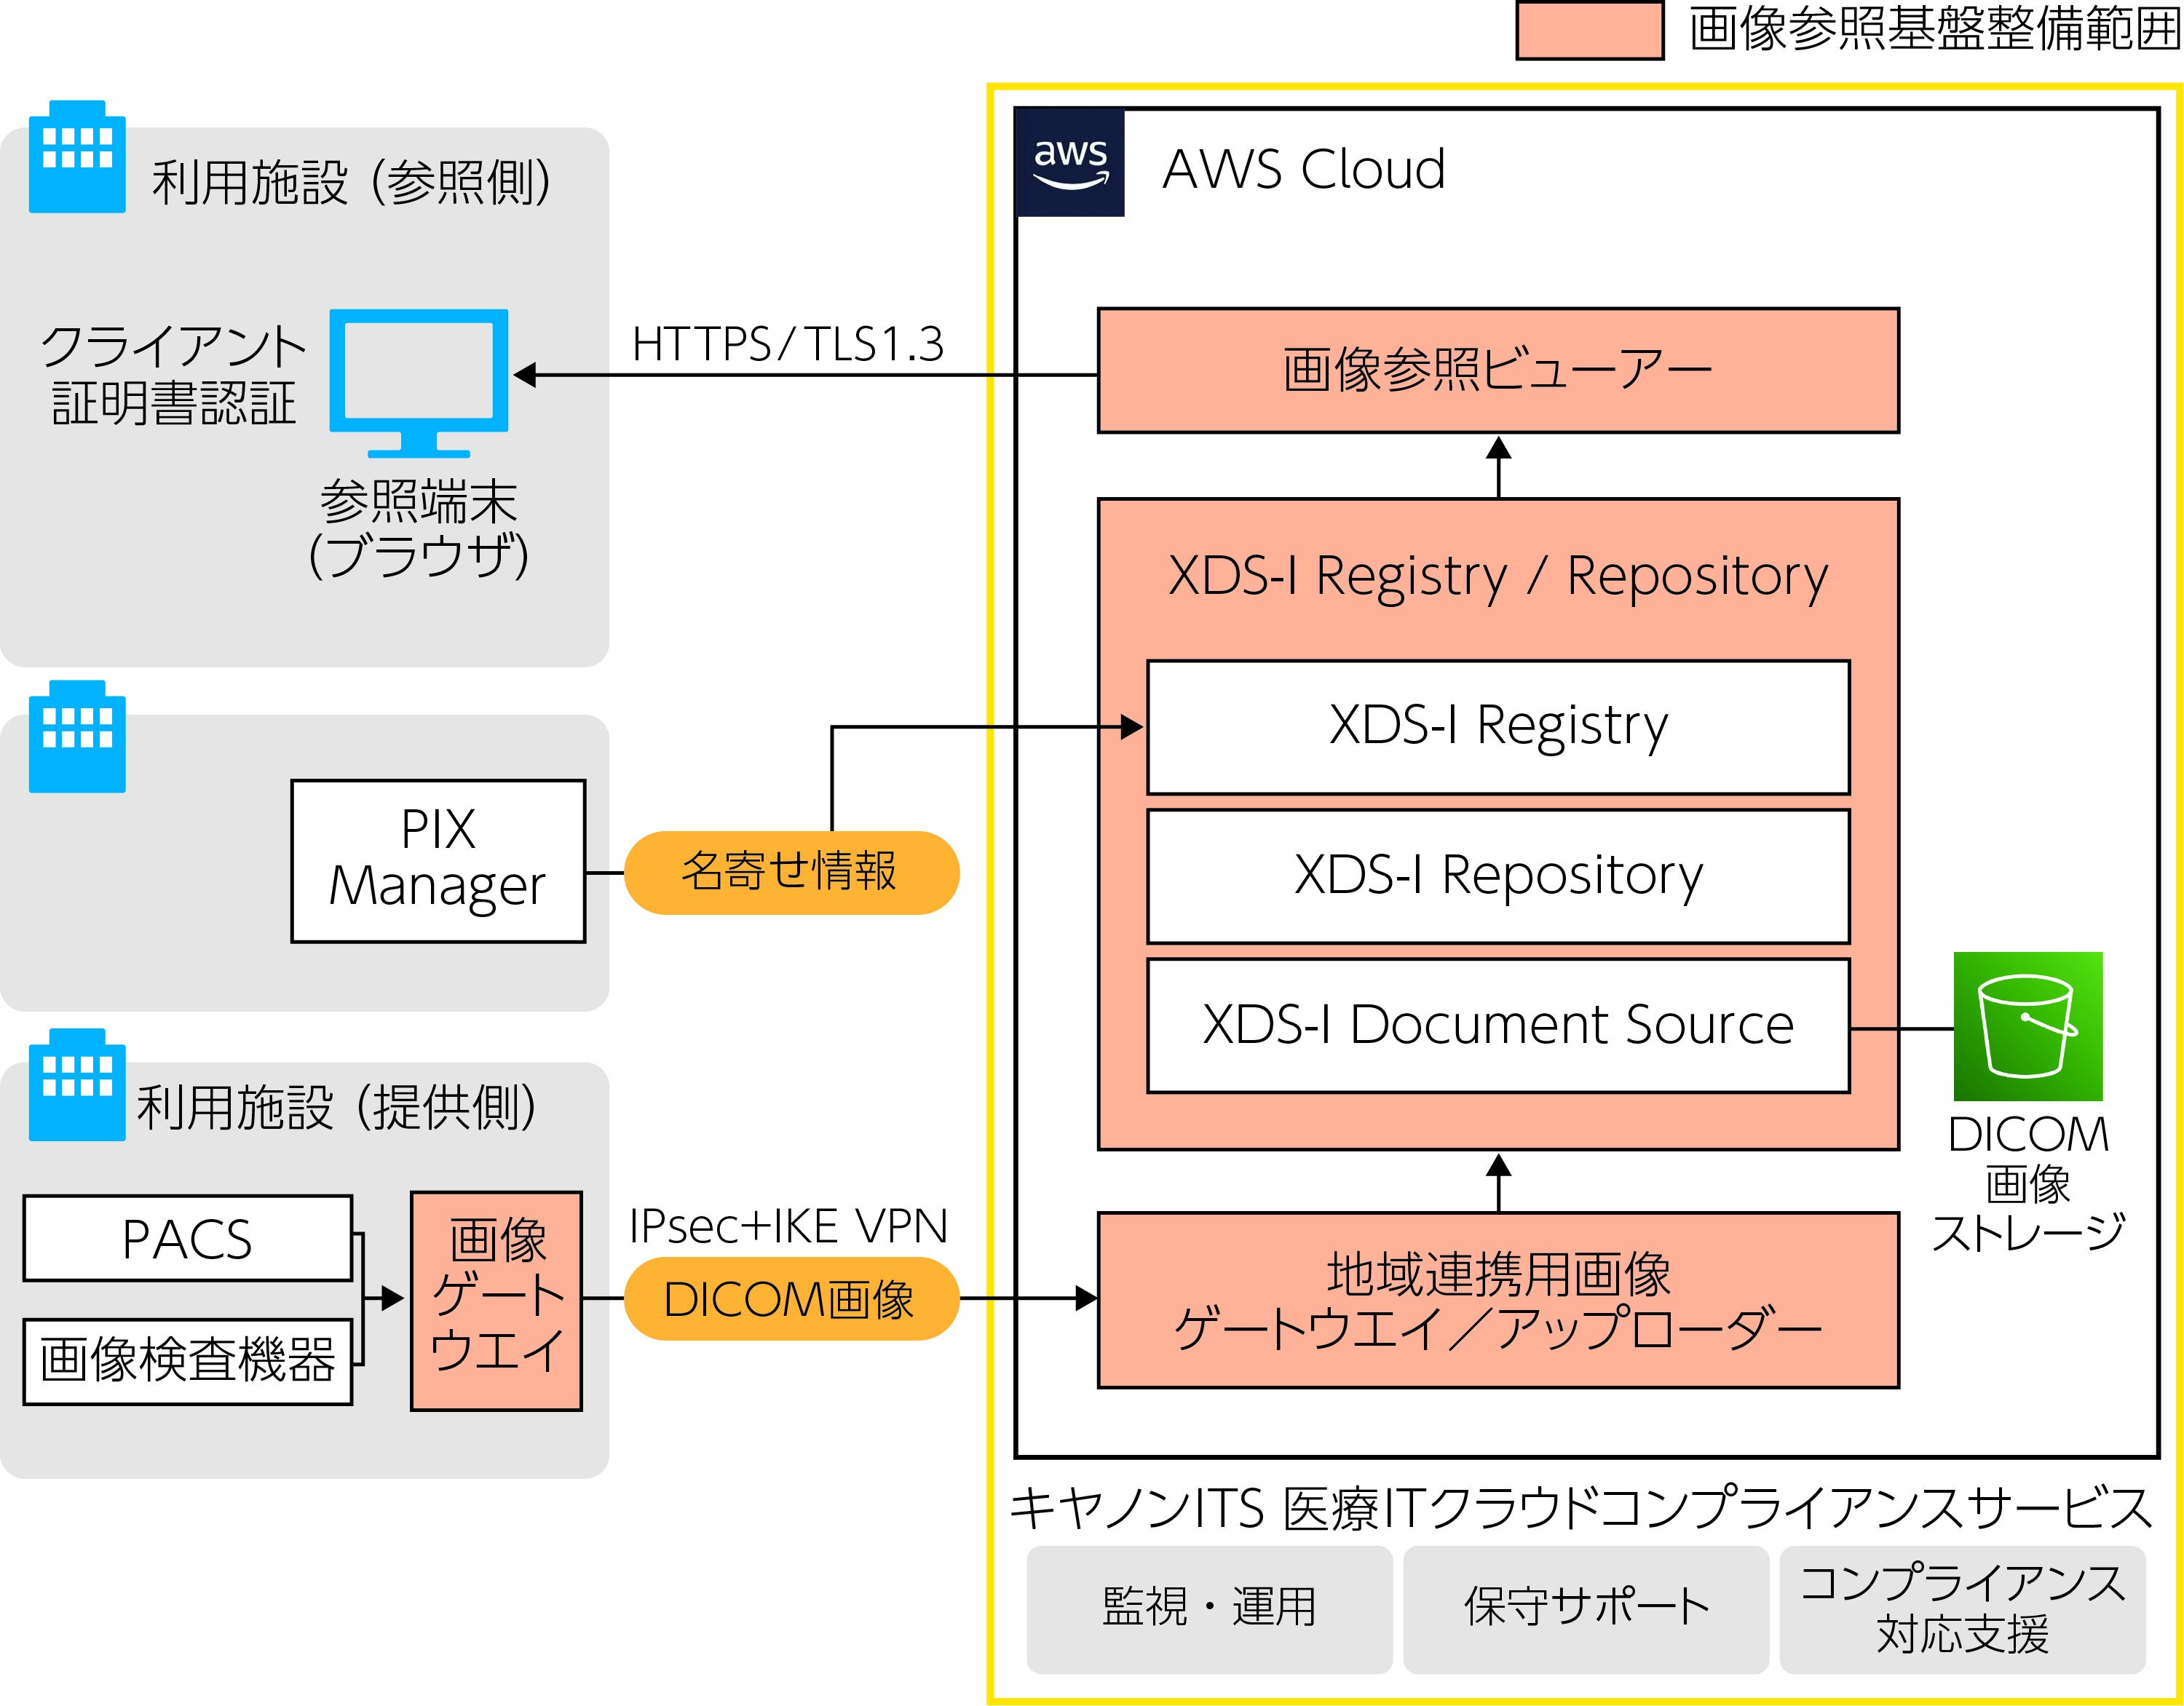The image size is (2184, 1706).
Task: Select the XDS-I Repository box
Action: click(1497, 875)
